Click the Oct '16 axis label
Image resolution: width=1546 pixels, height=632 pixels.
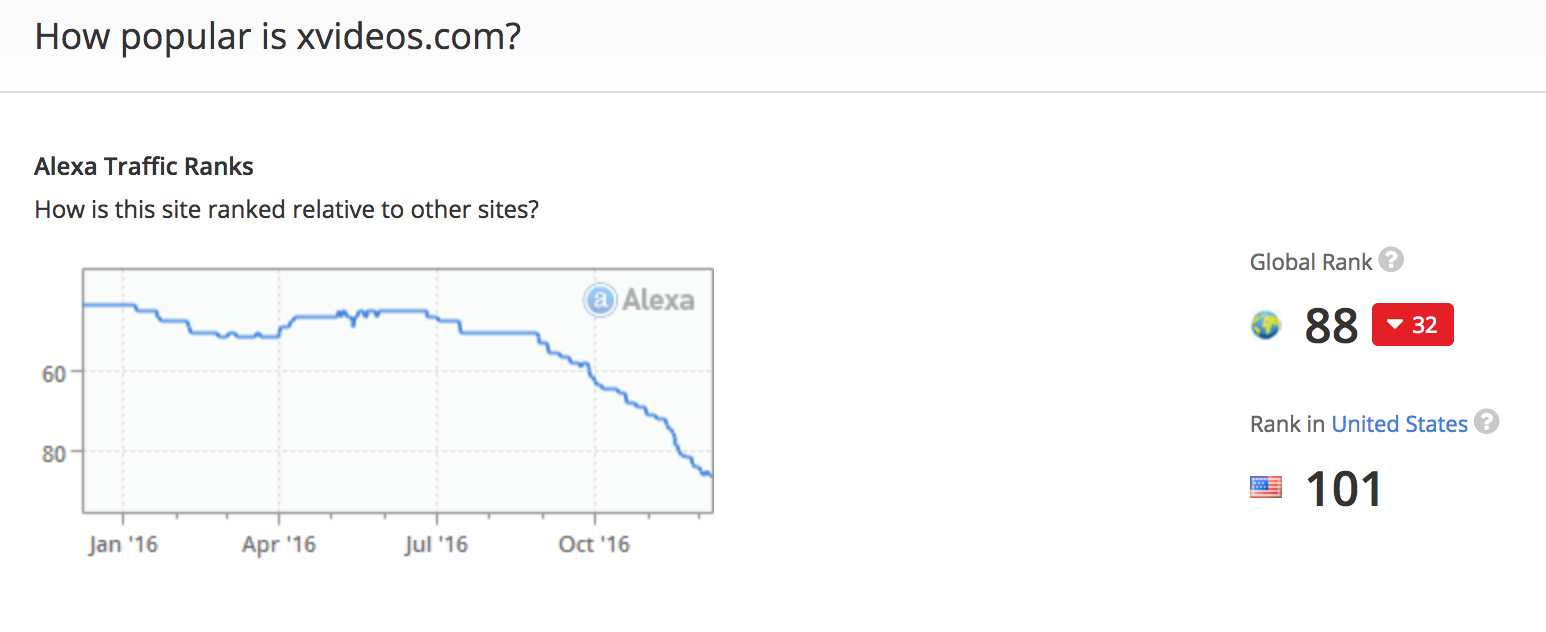[594, 545]
